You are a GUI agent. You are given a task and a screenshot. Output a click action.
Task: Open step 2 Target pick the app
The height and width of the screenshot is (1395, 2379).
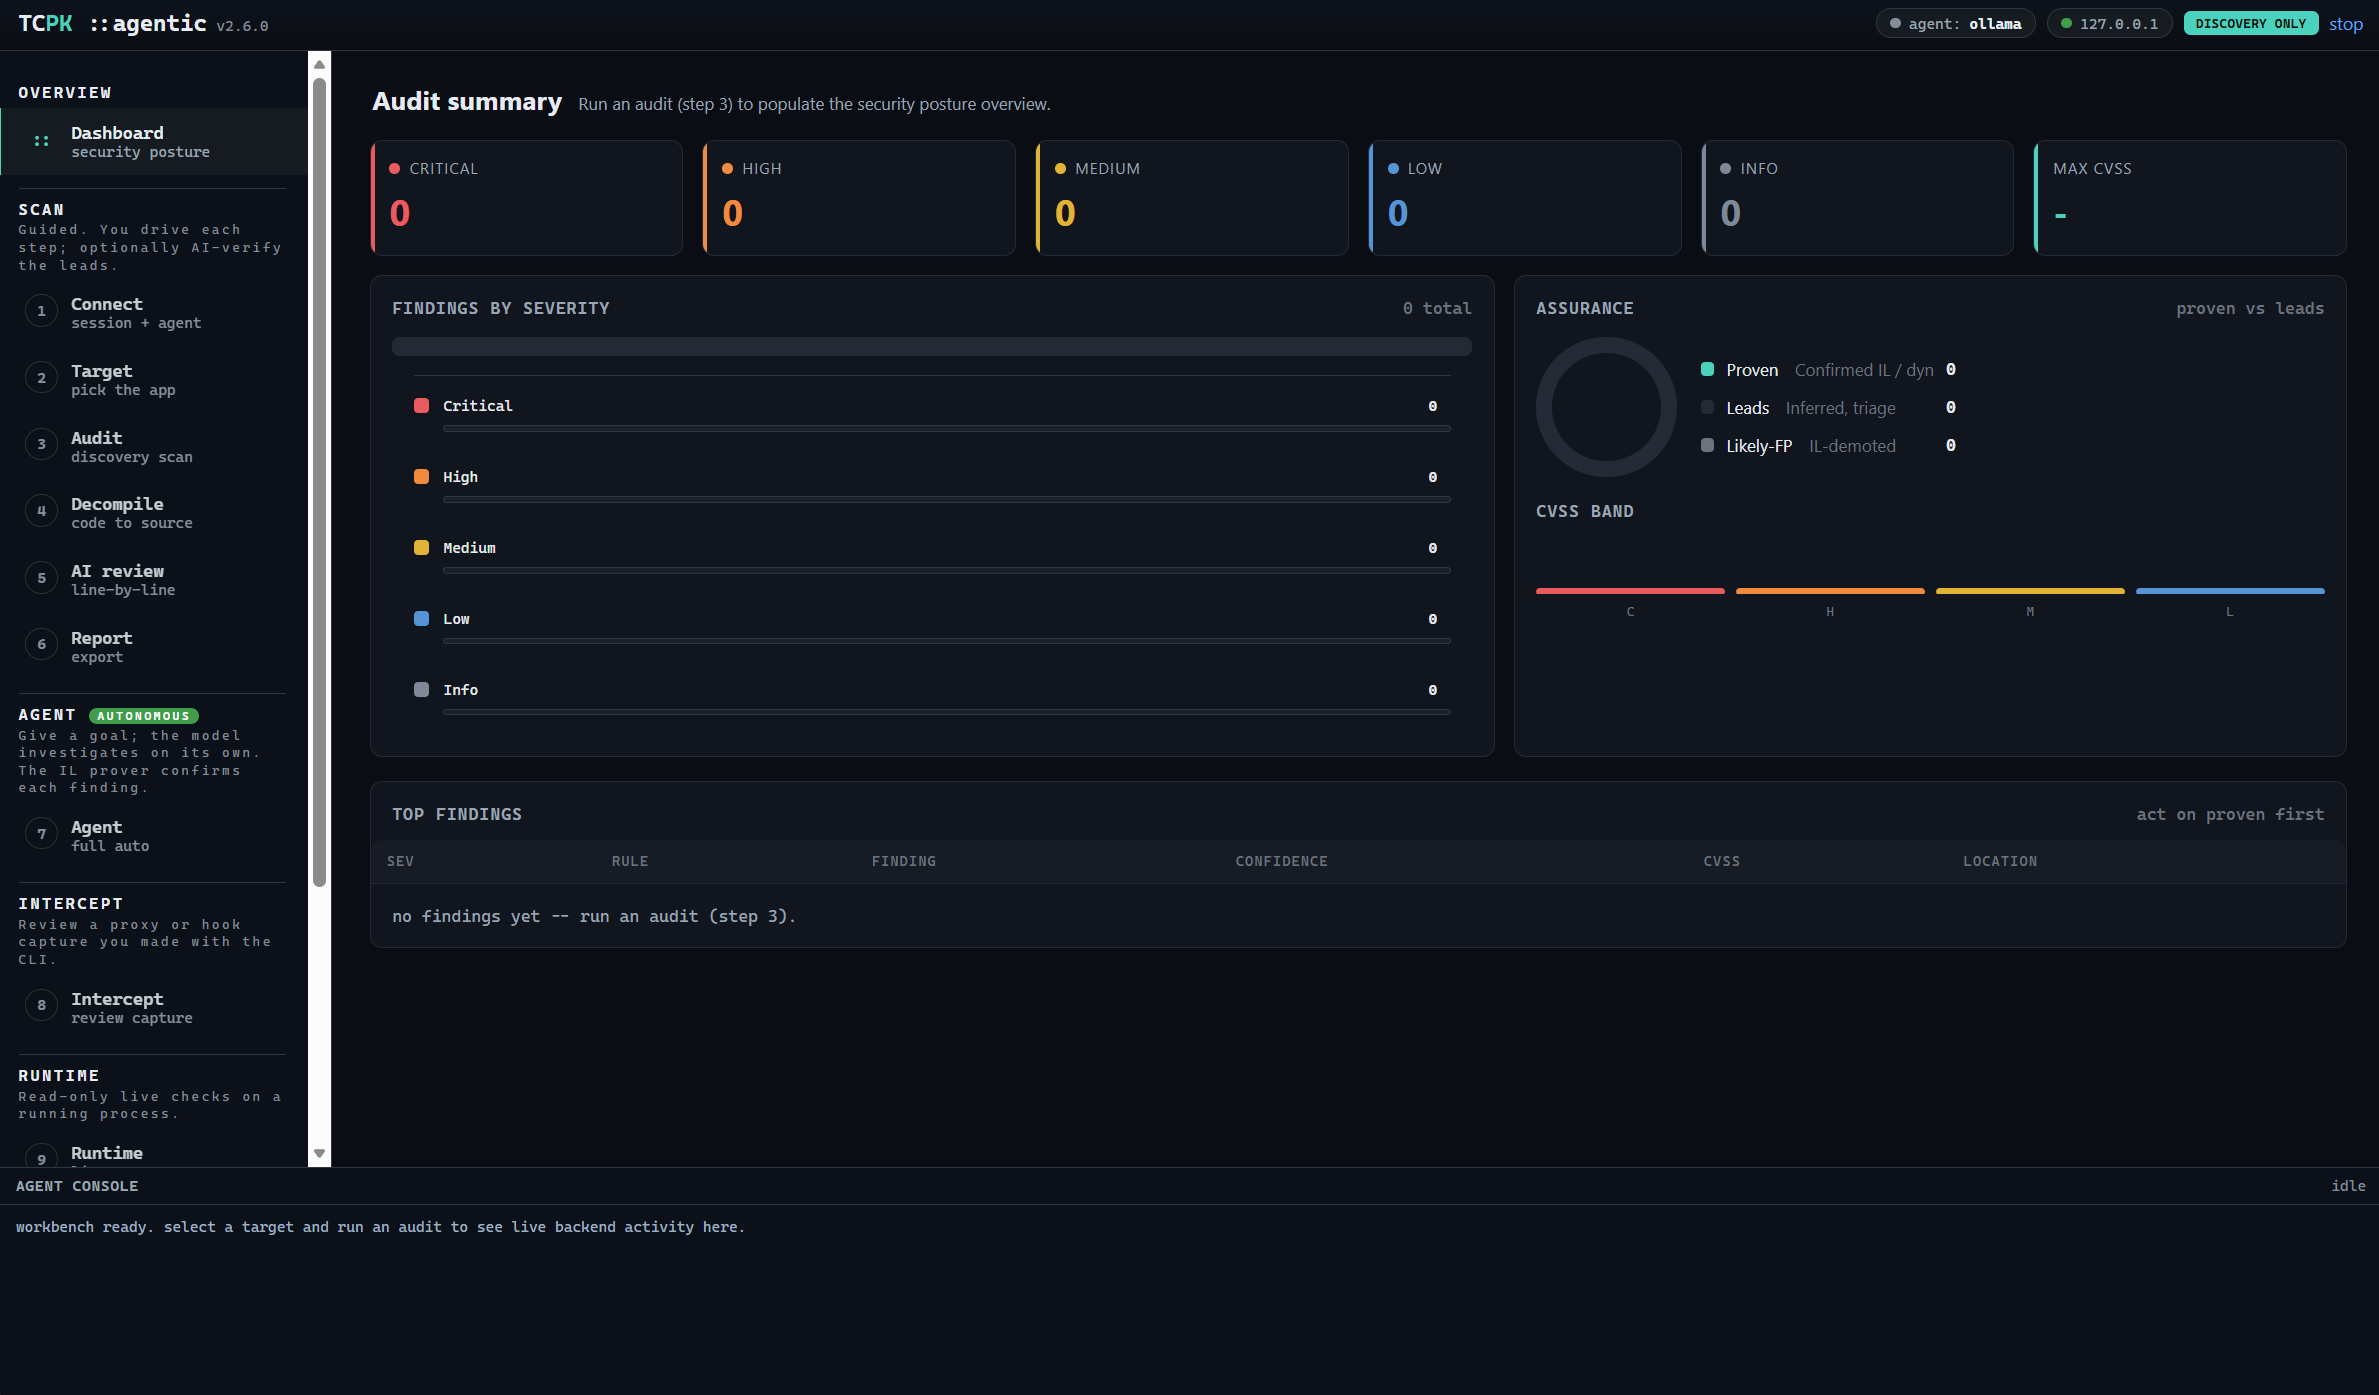[154, 379]
